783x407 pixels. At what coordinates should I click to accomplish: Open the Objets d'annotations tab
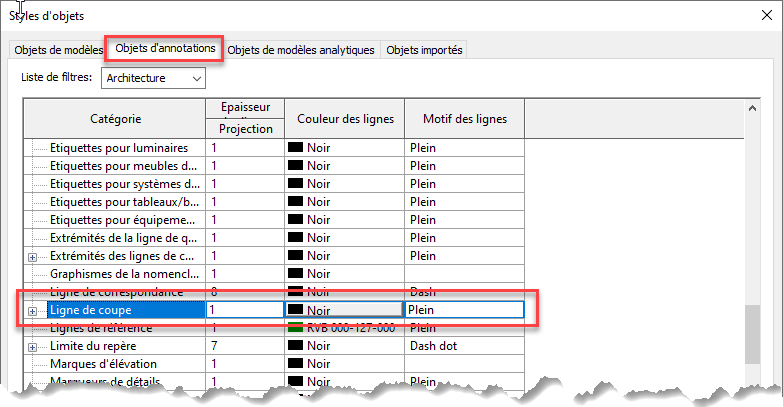pos(165,49)
